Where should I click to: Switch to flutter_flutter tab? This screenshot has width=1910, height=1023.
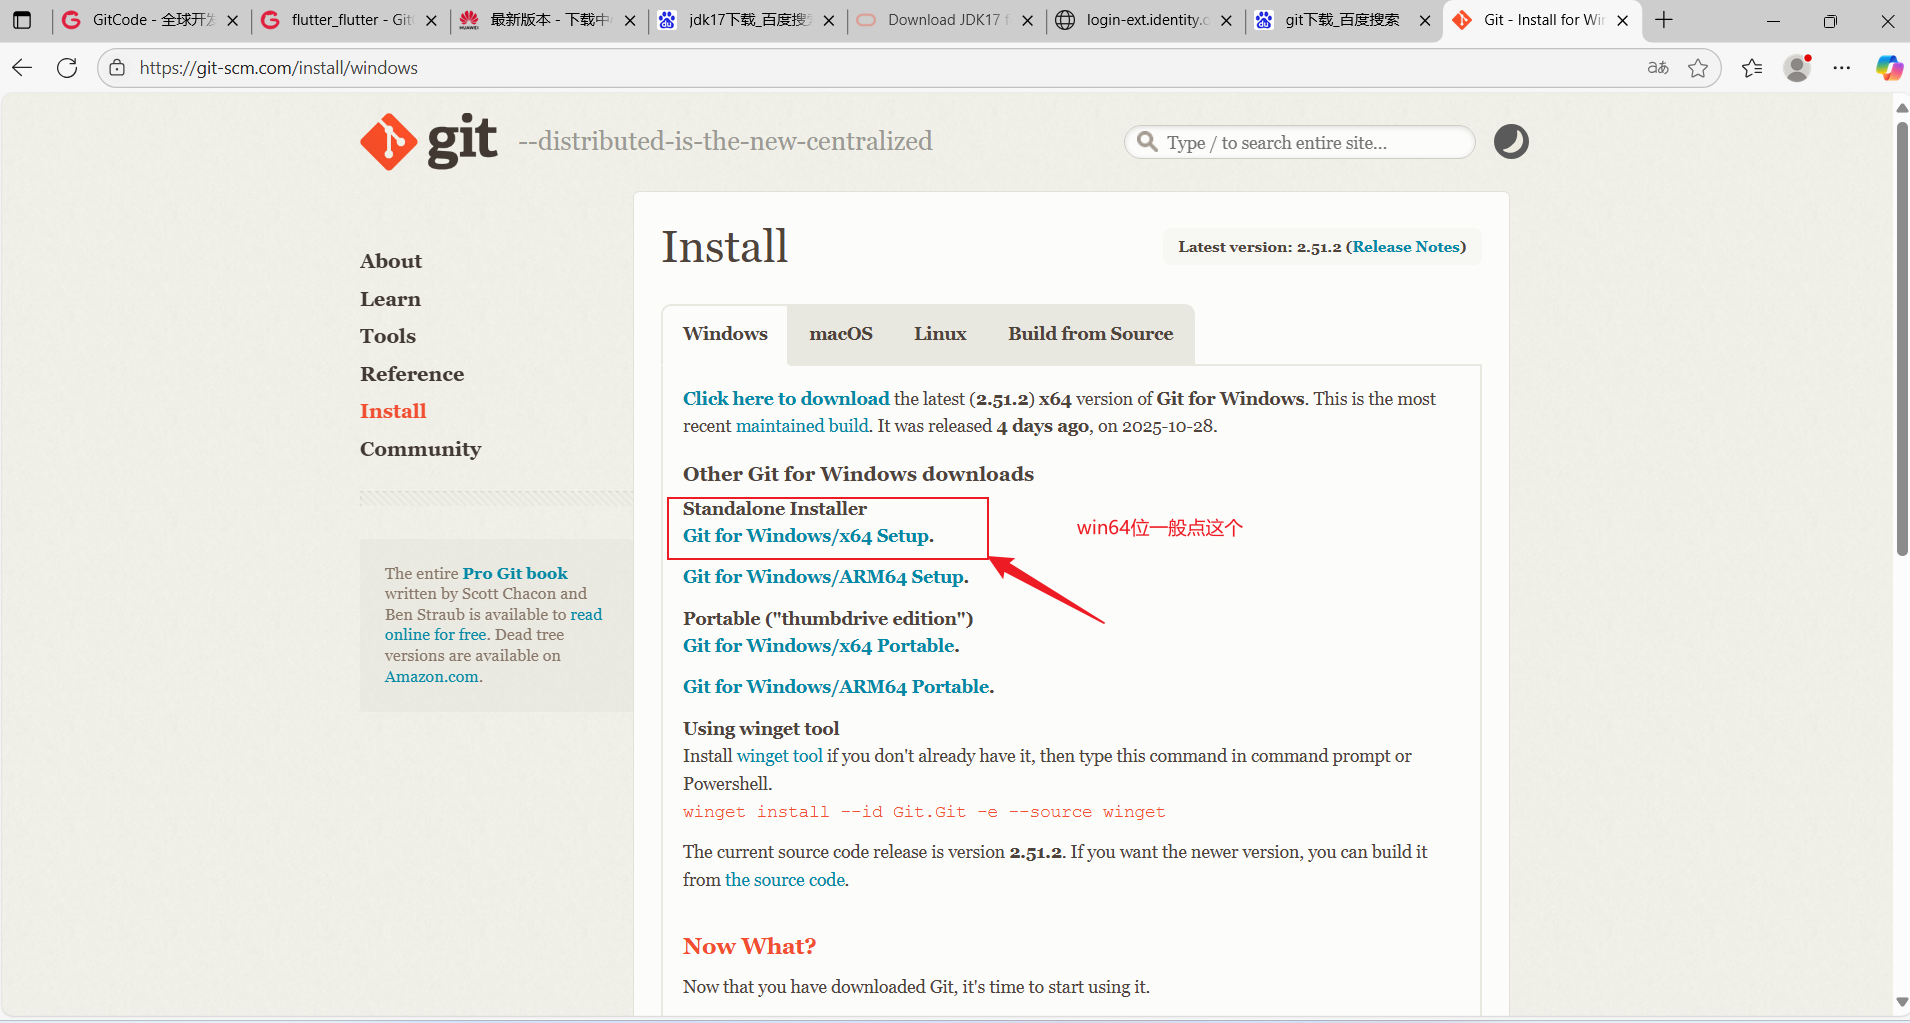pos(350,20)
